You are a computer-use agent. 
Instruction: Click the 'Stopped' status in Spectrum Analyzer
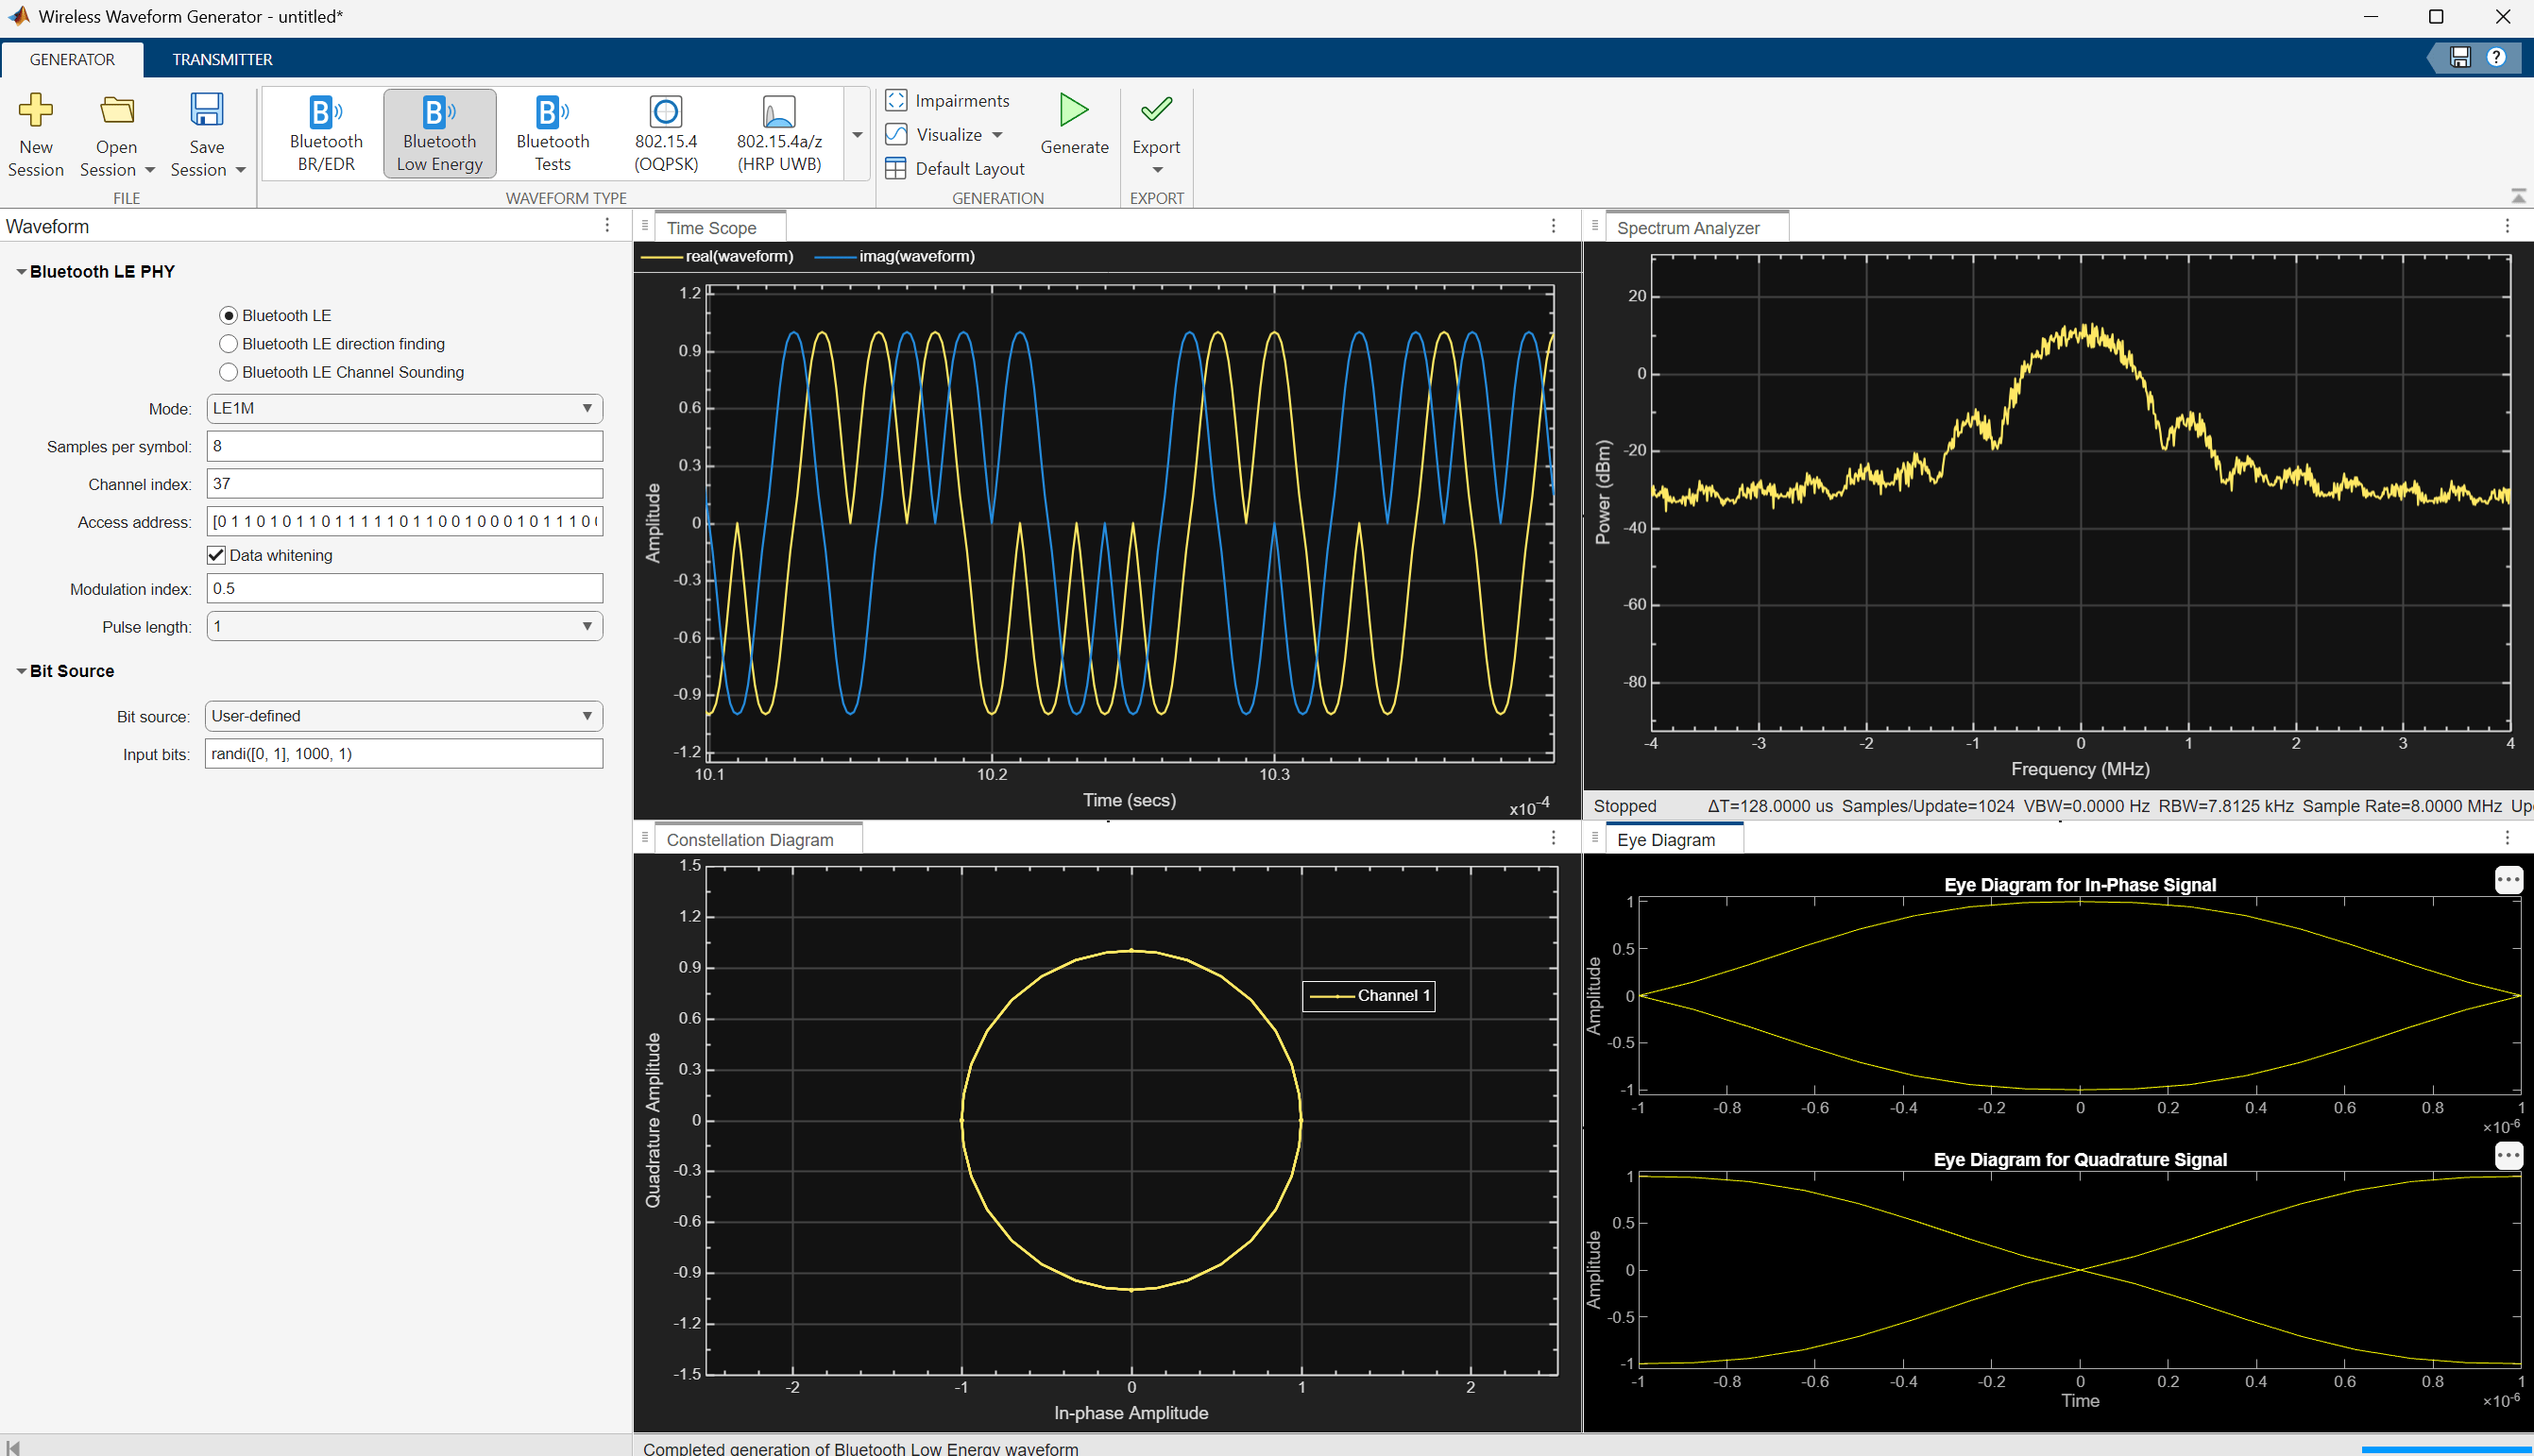click(1625, 806)
